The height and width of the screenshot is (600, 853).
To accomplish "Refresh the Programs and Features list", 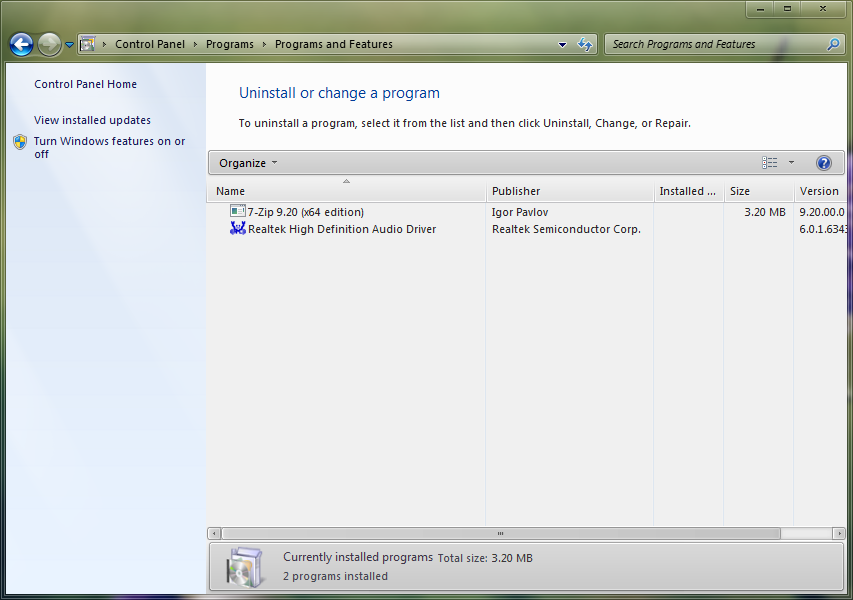I will click(x=585, y=44).
